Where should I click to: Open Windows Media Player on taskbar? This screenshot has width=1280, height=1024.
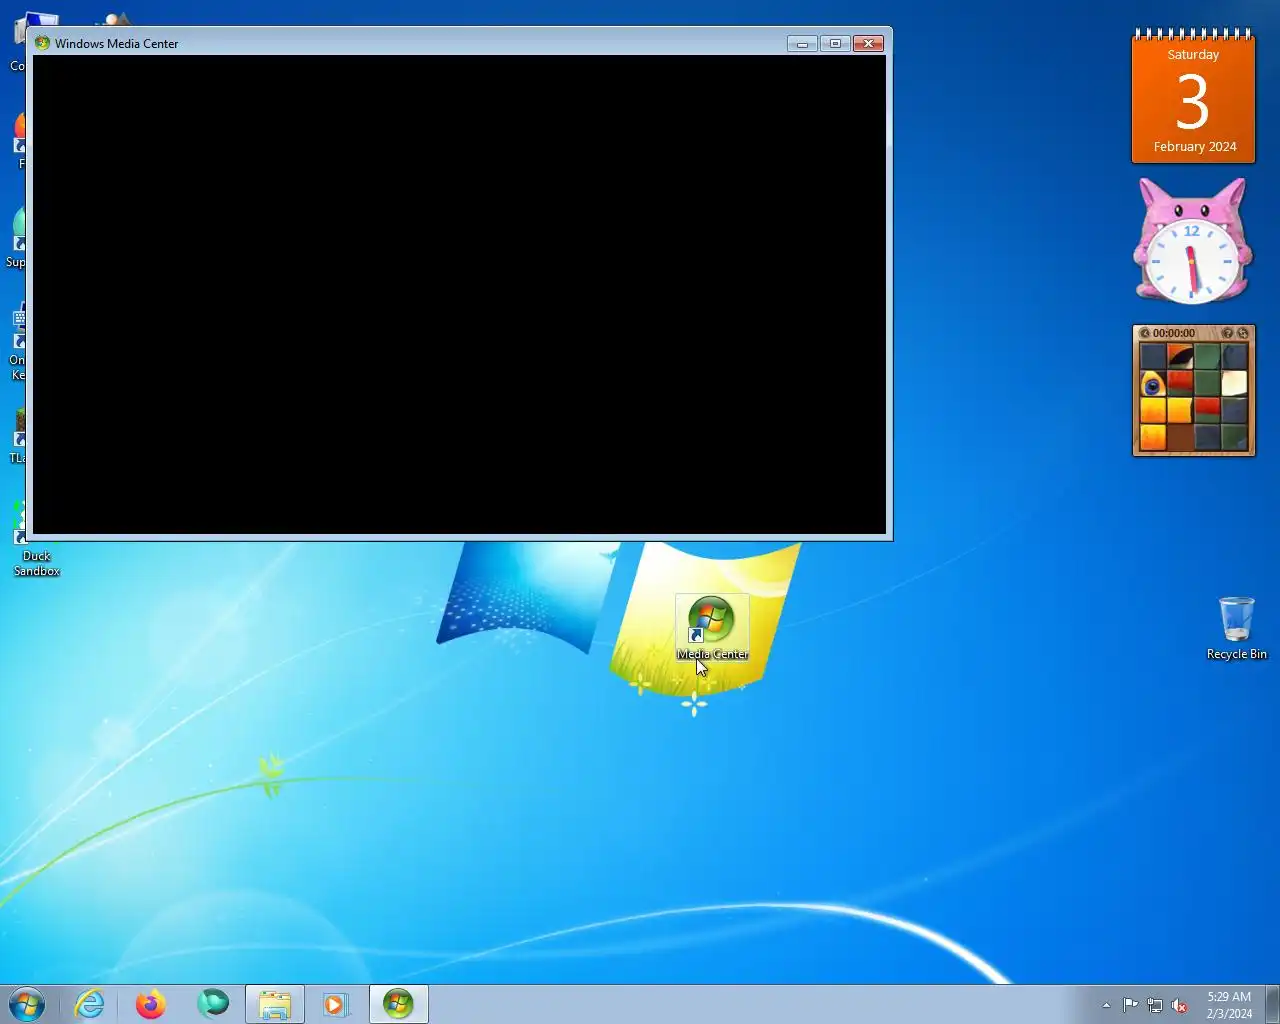pos(335,1004)
